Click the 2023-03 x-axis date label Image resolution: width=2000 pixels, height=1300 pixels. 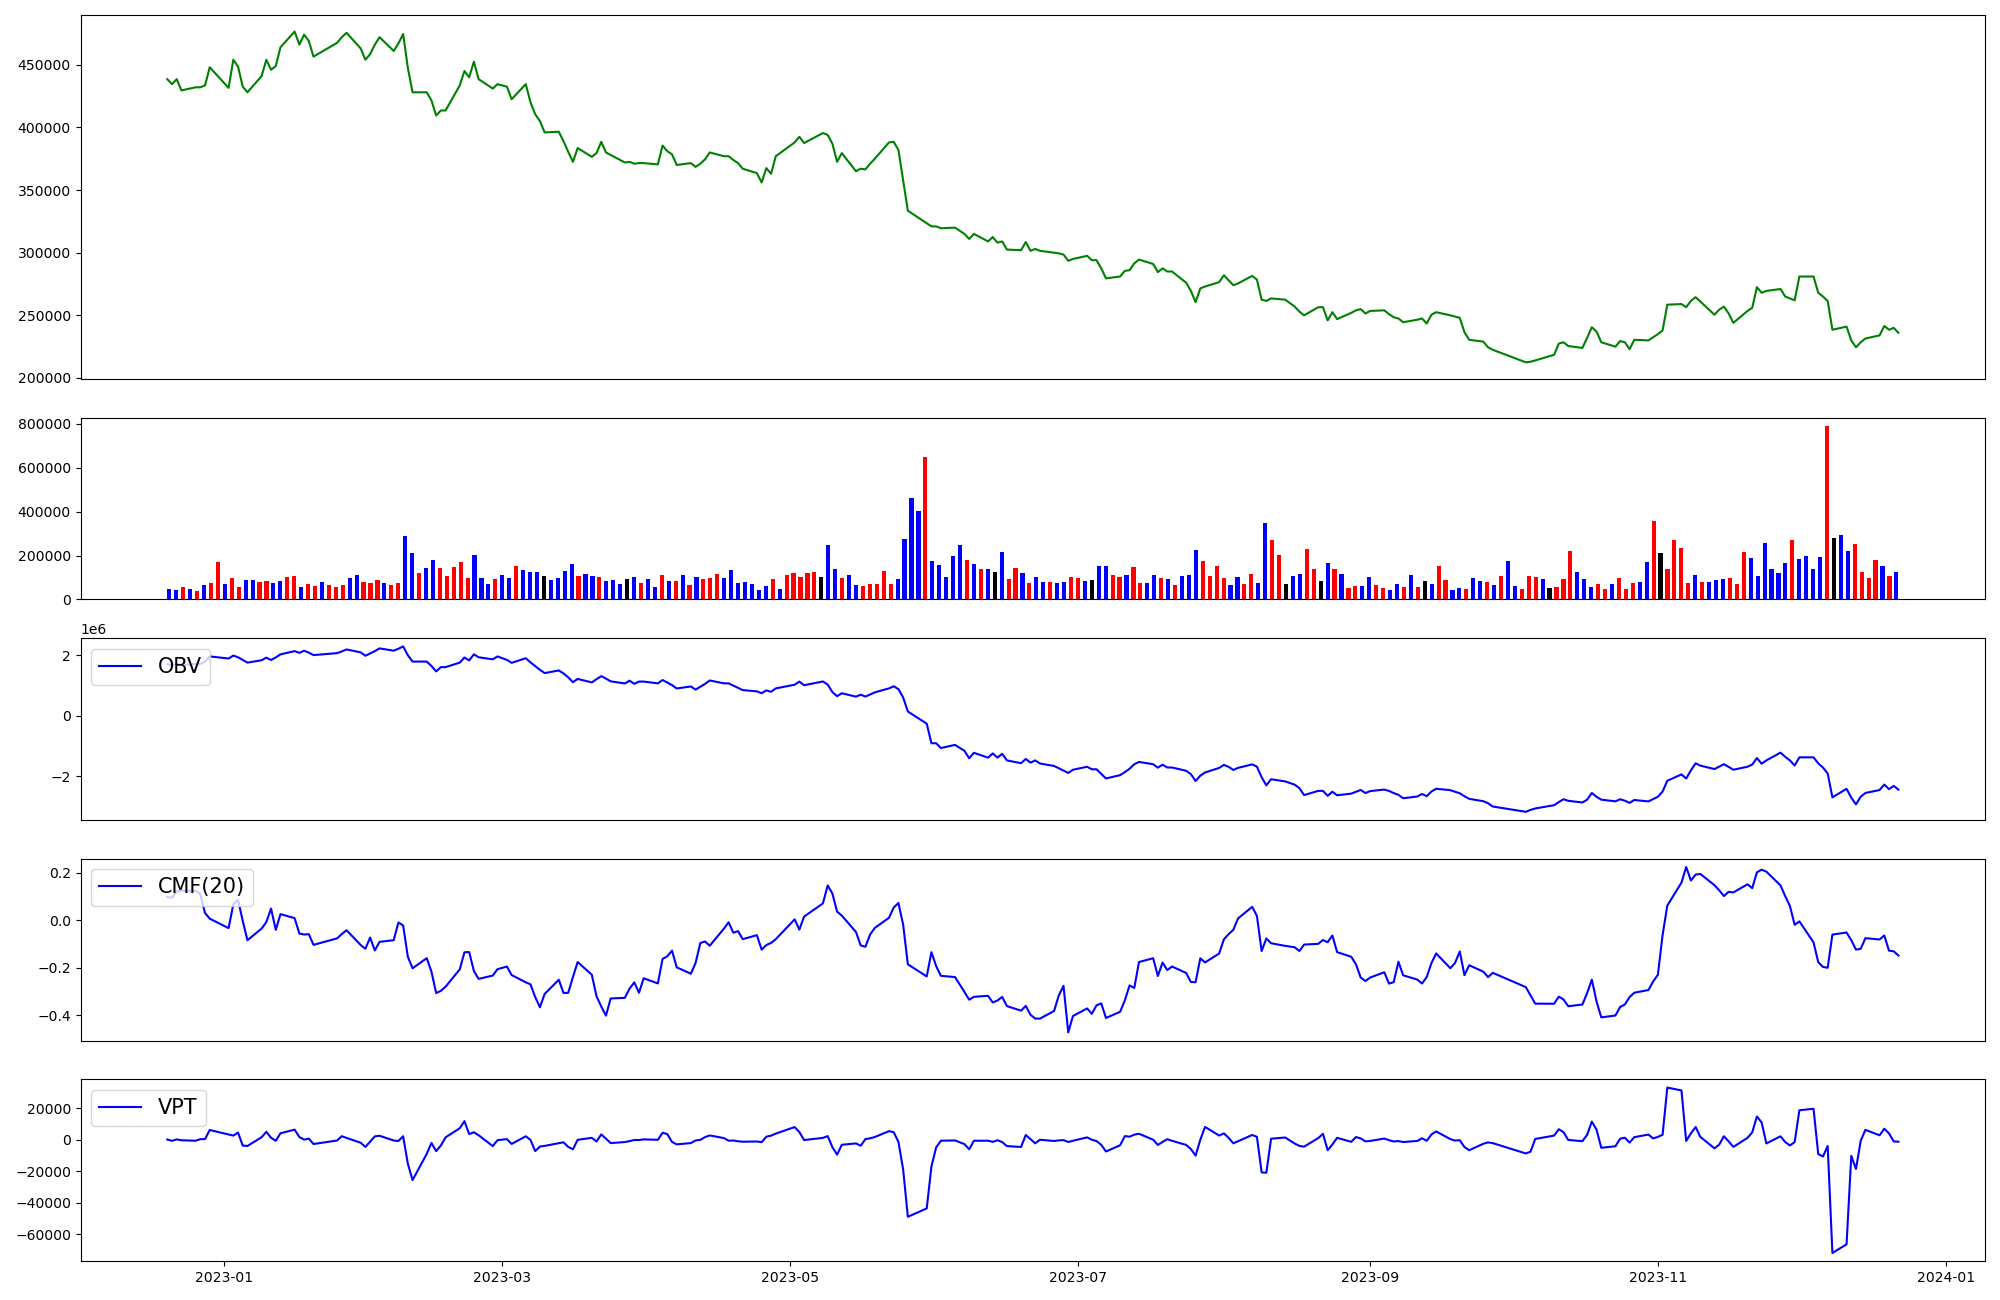(501, 1276)
